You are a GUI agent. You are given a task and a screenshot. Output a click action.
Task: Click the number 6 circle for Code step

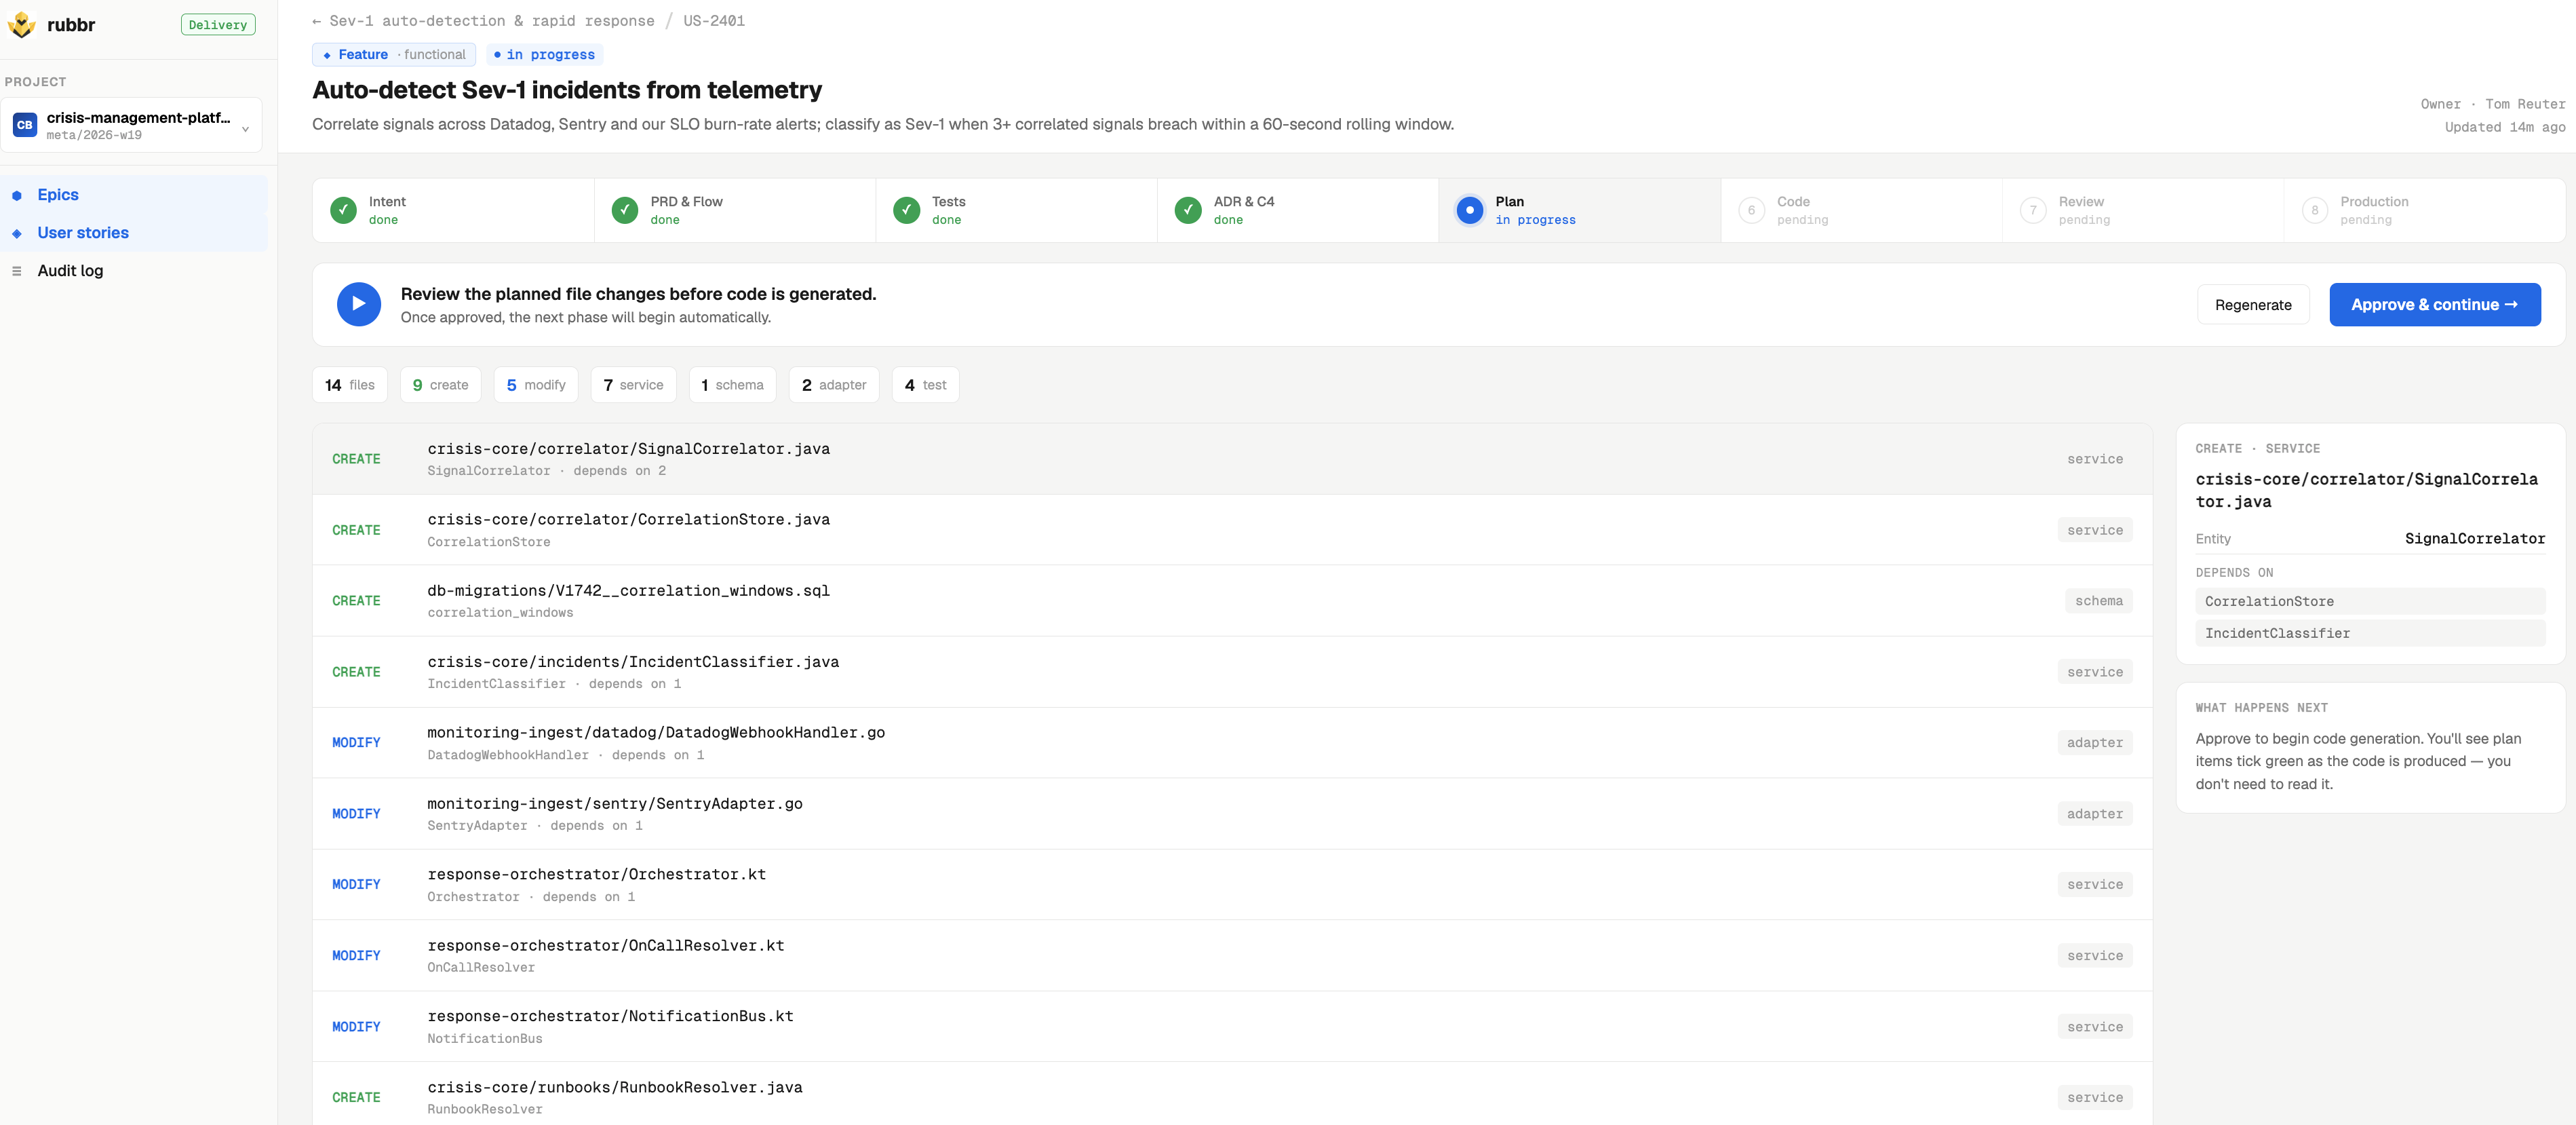point(1751,210)
